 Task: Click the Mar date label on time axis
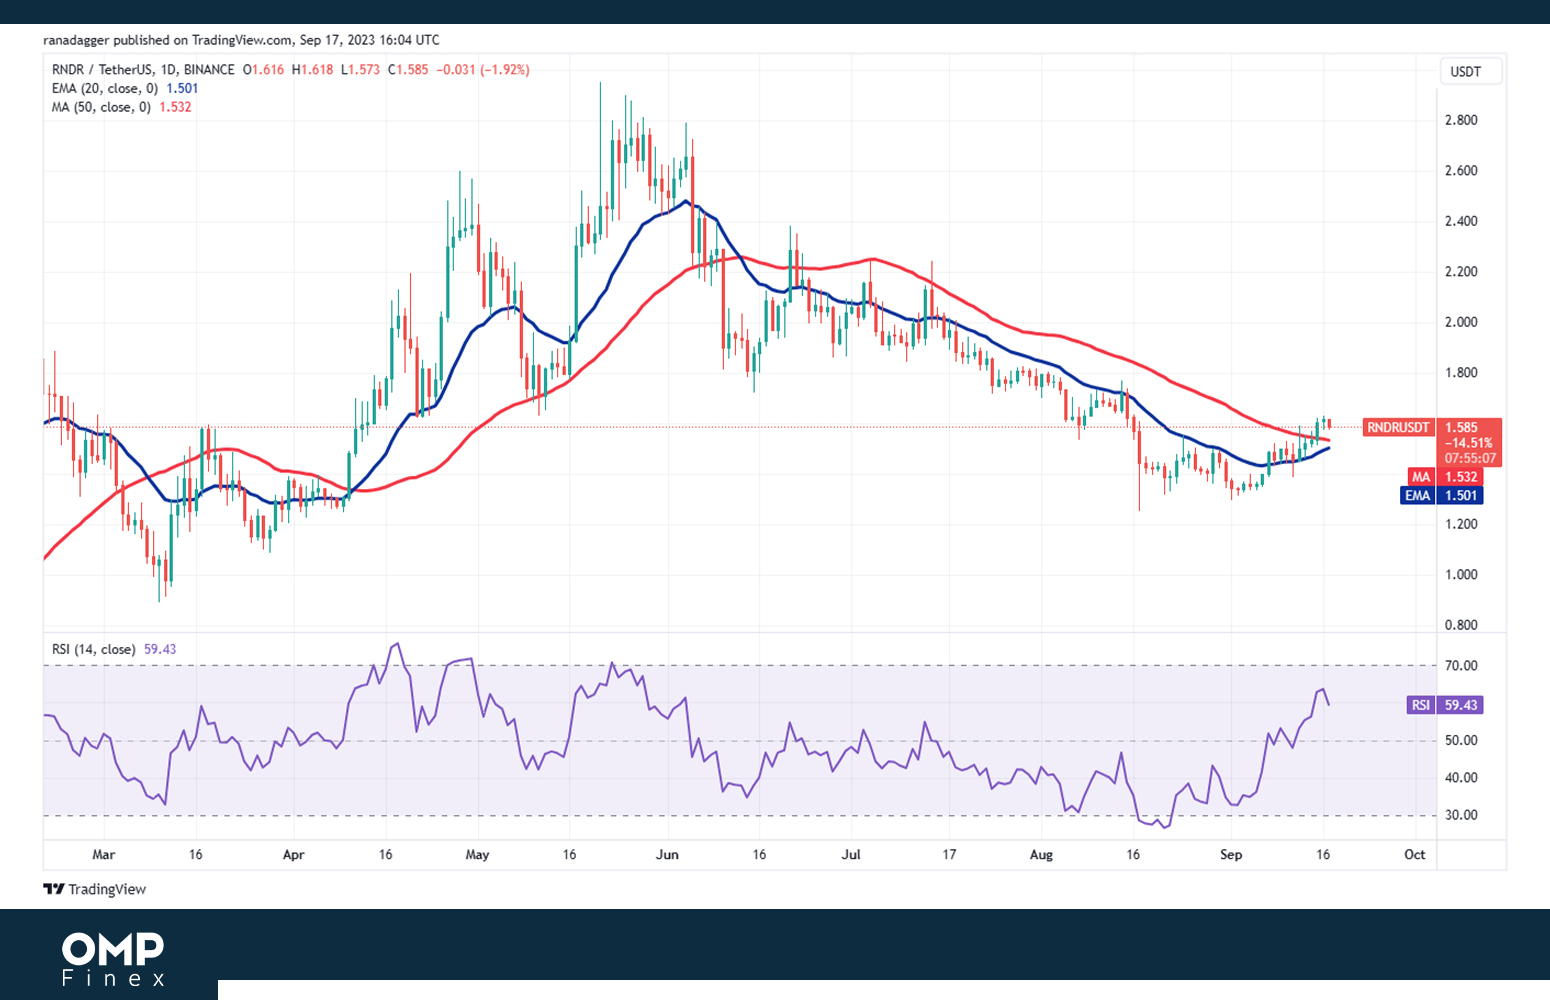coord(103,855)
